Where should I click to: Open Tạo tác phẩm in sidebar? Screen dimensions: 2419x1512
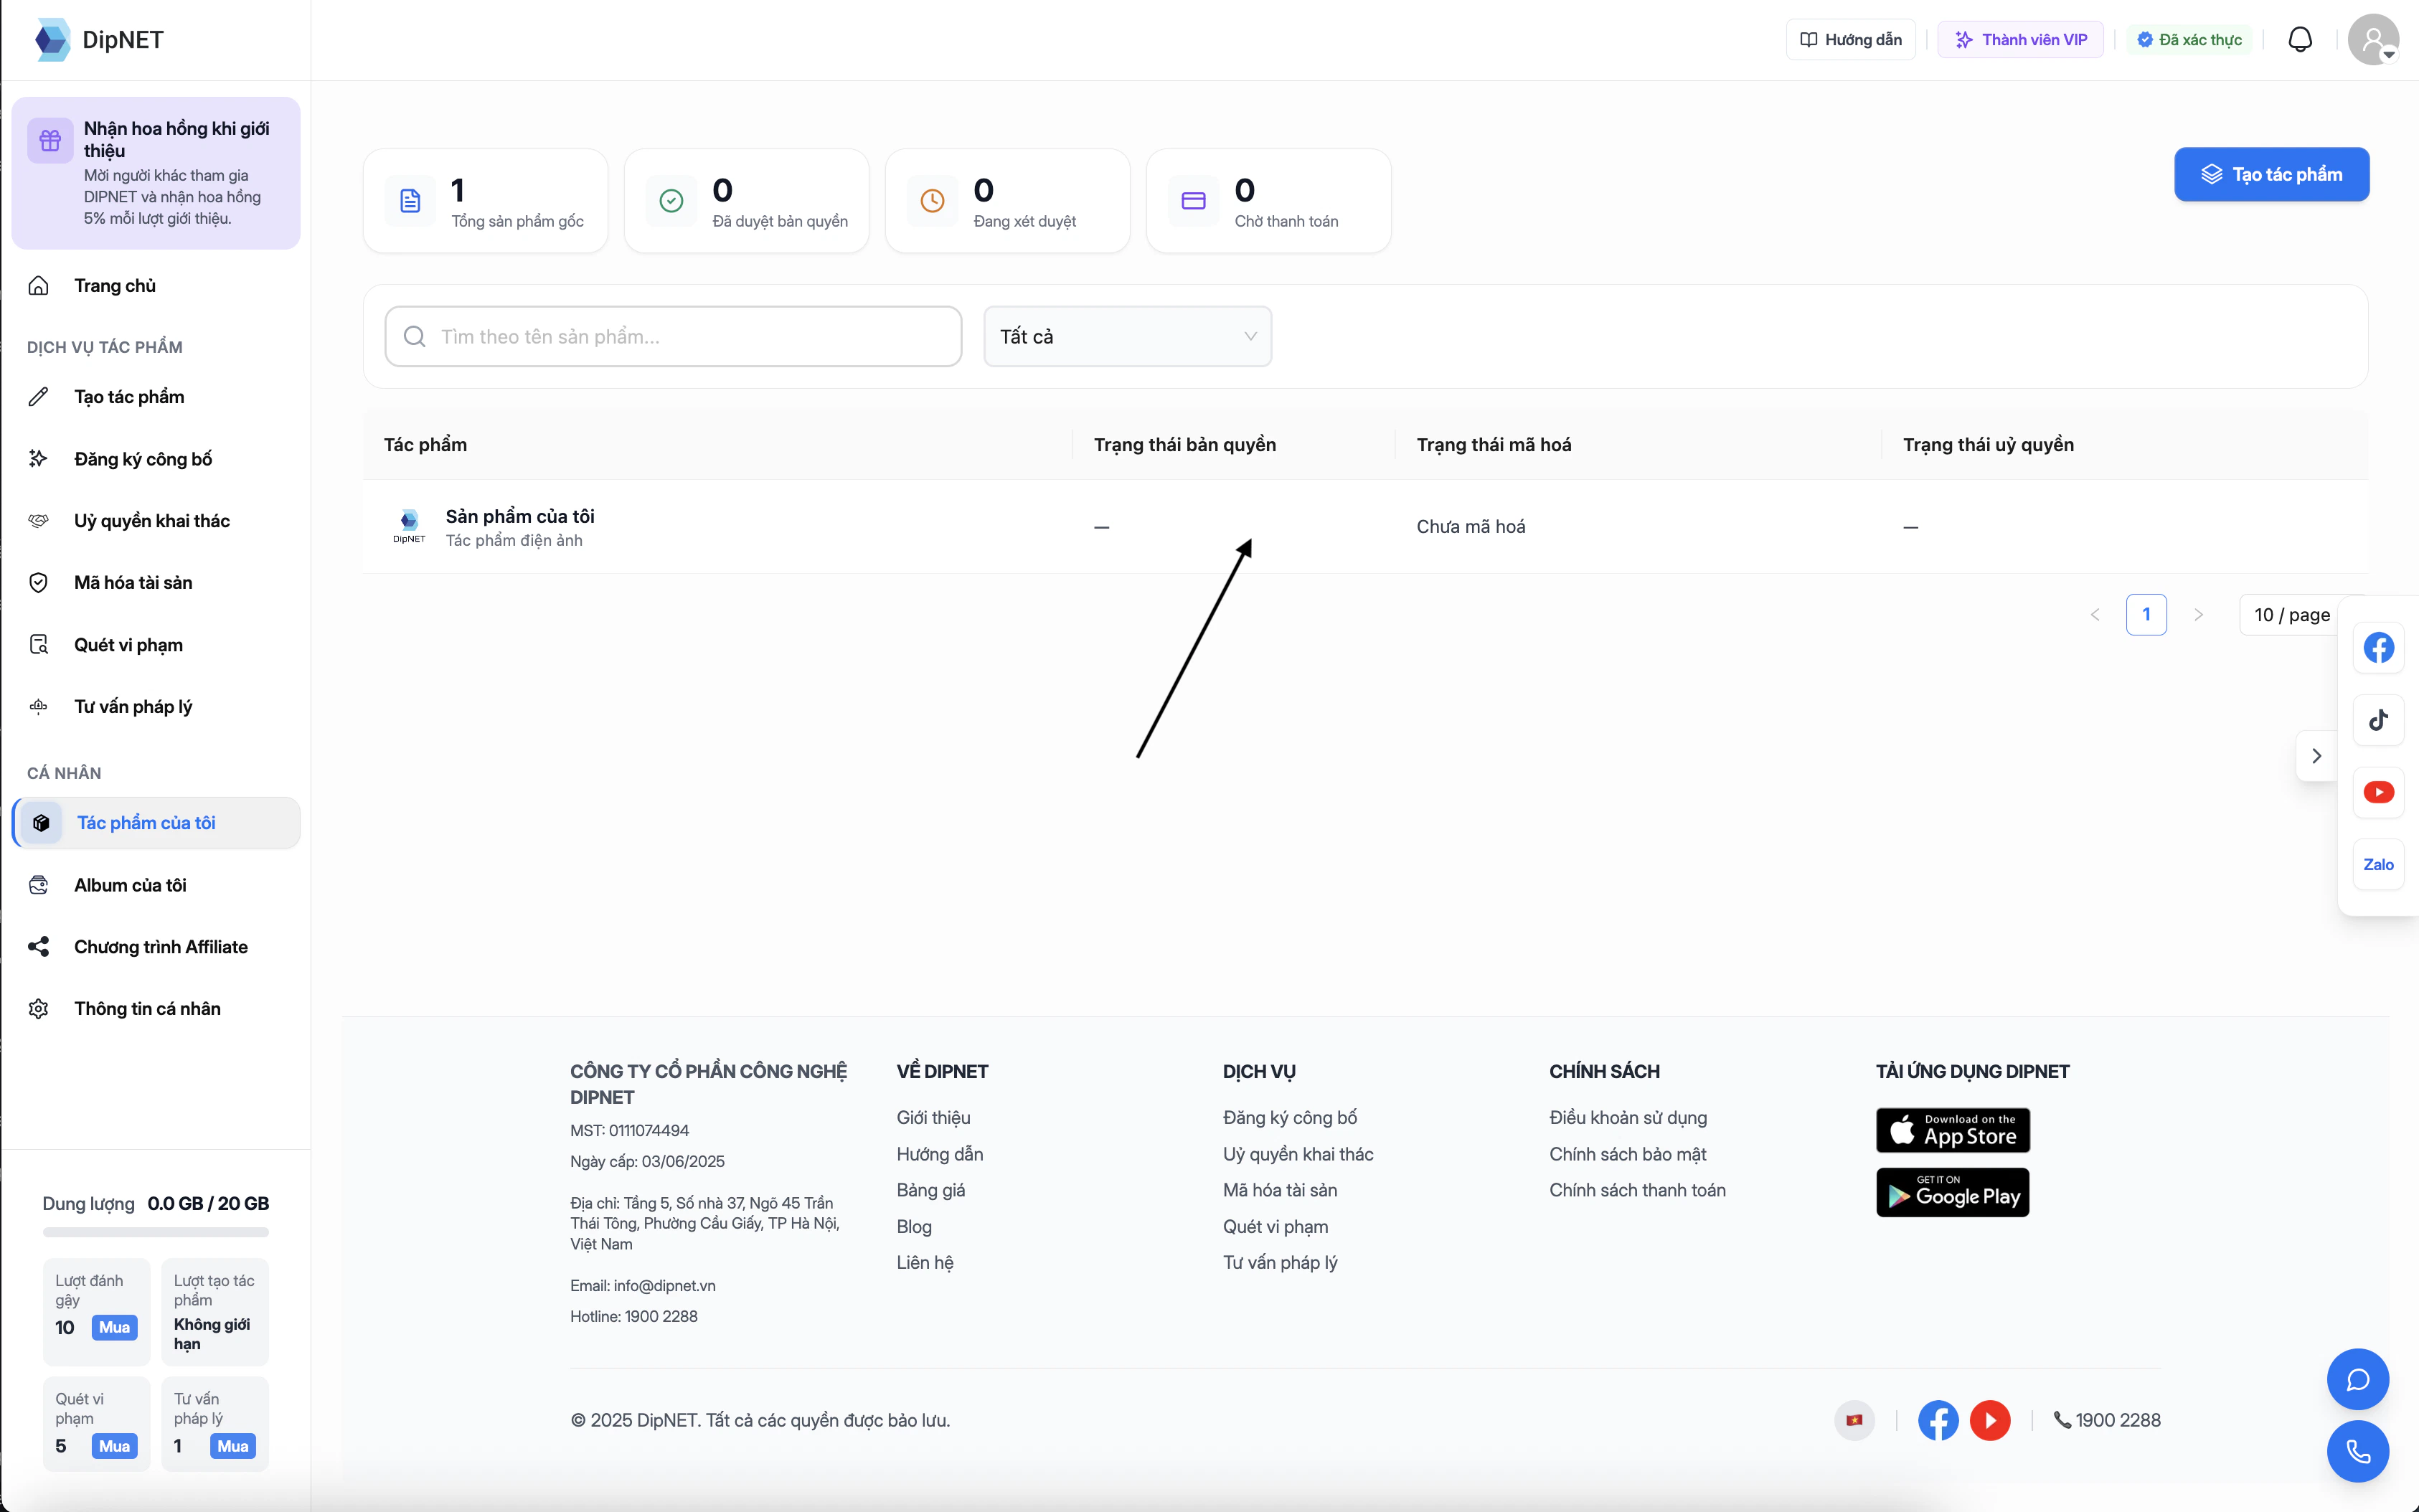(x=156, y=397)
